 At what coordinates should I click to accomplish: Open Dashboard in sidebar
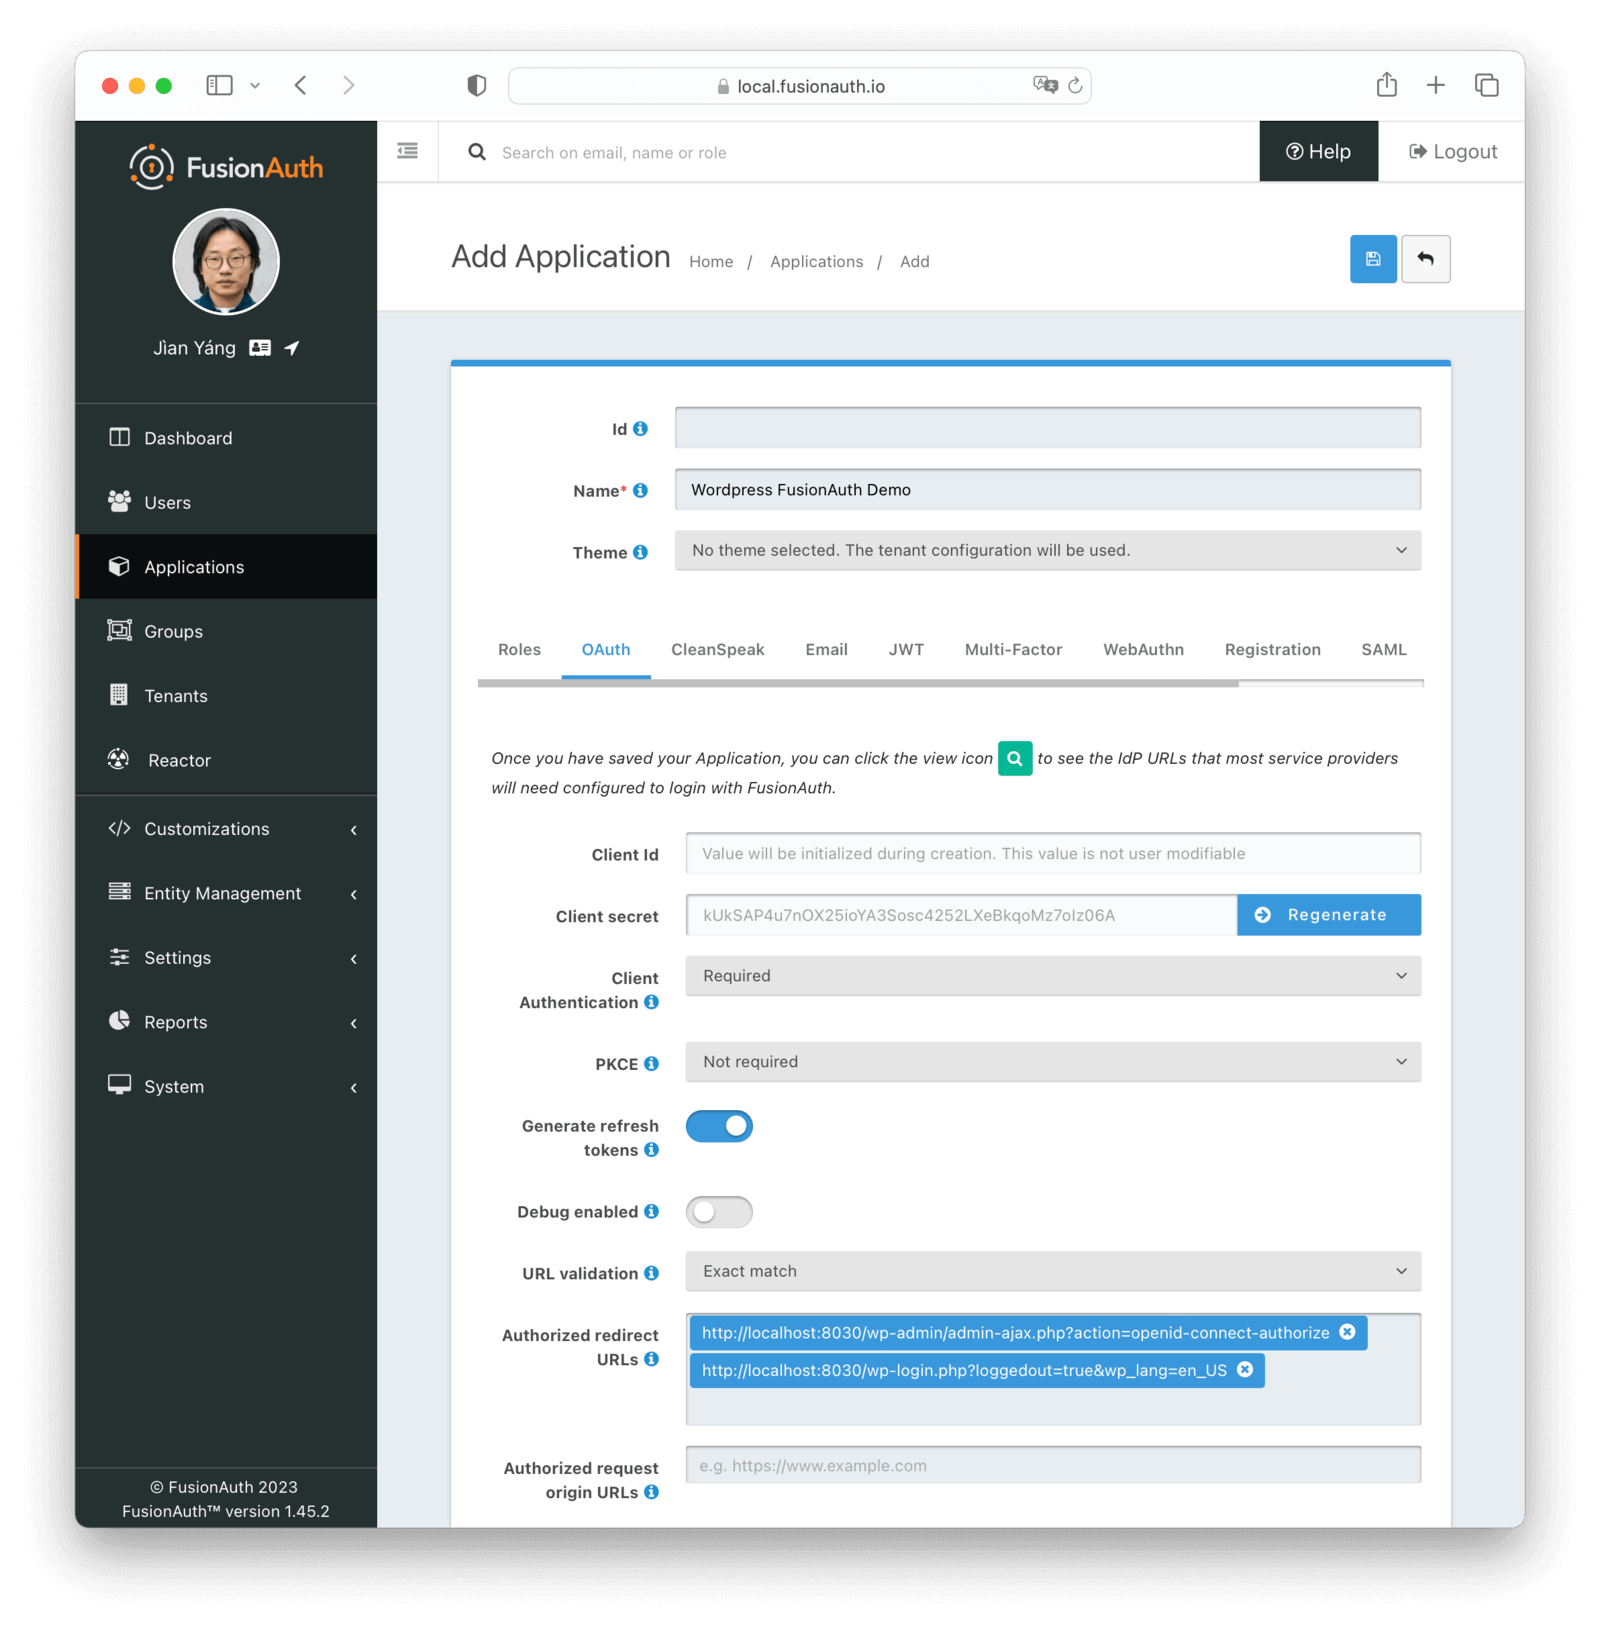(x=226, y=438)
